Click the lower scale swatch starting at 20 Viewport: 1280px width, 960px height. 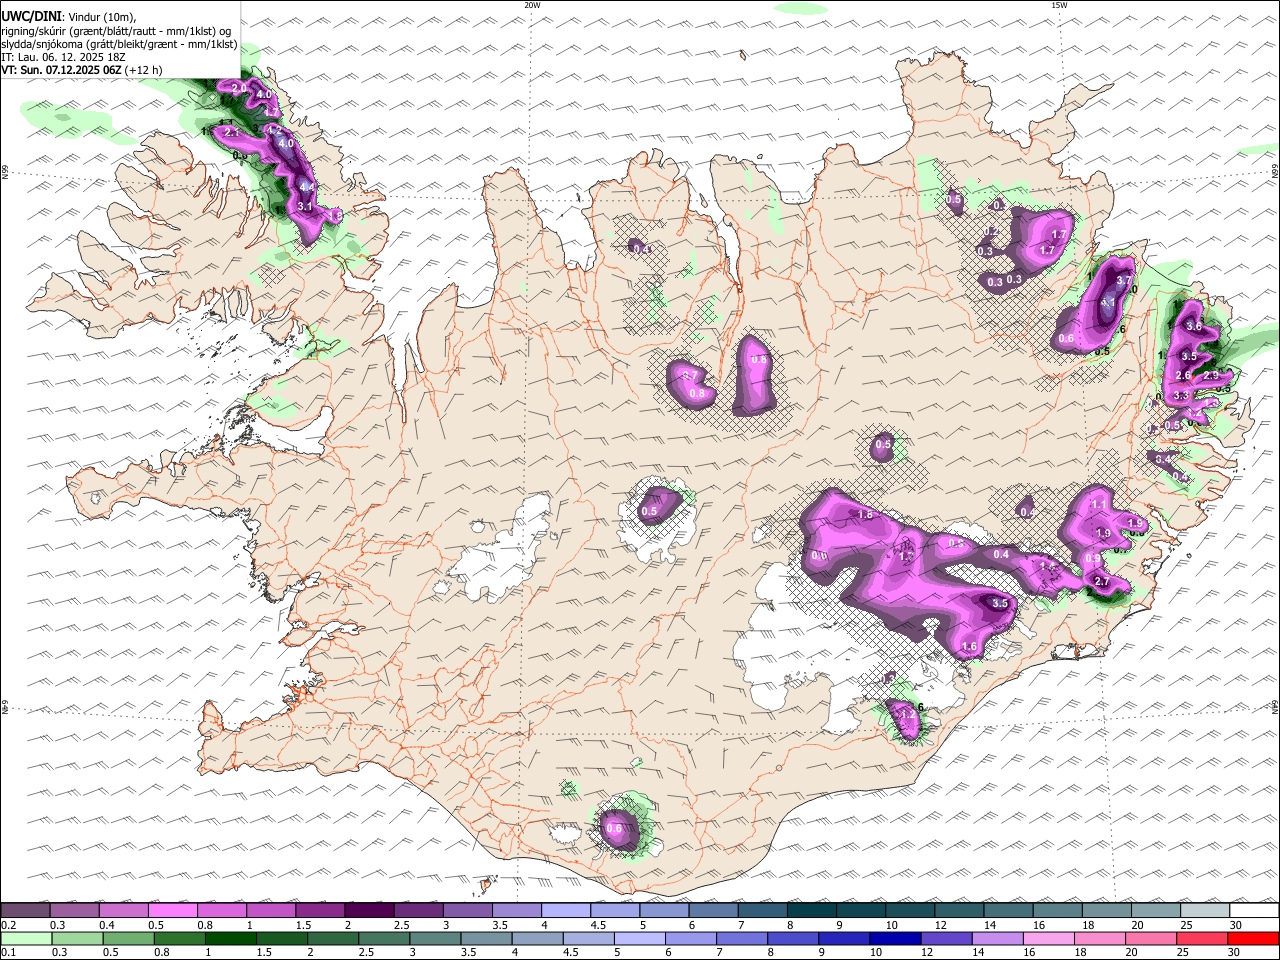[1150, 938]
